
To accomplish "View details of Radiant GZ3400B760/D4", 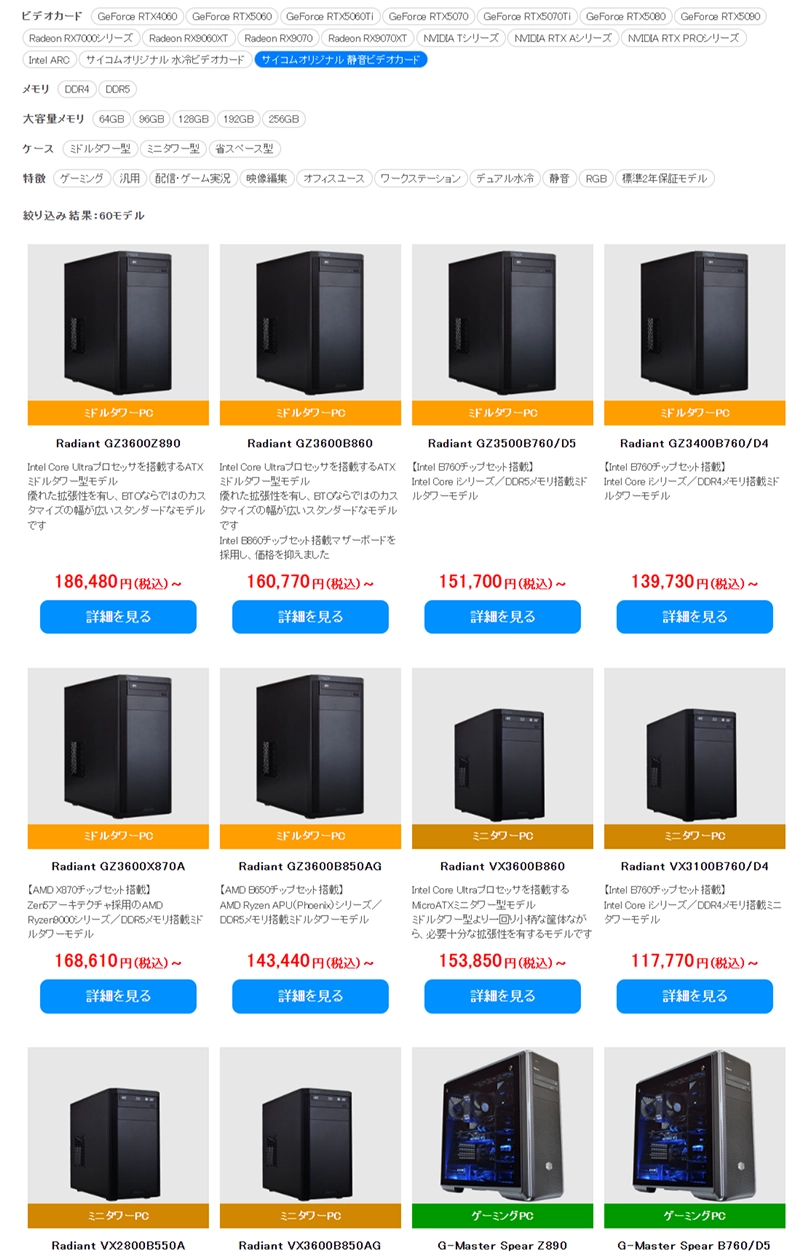I will (694, 617).
